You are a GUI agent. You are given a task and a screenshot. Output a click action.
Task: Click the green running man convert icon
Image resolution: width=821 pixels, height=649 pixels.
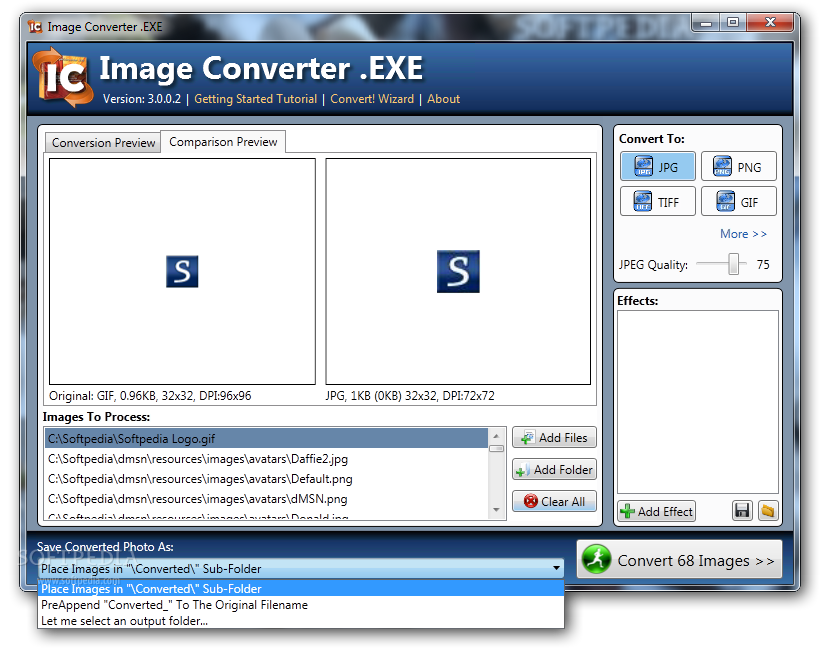(x=596, y=559)
